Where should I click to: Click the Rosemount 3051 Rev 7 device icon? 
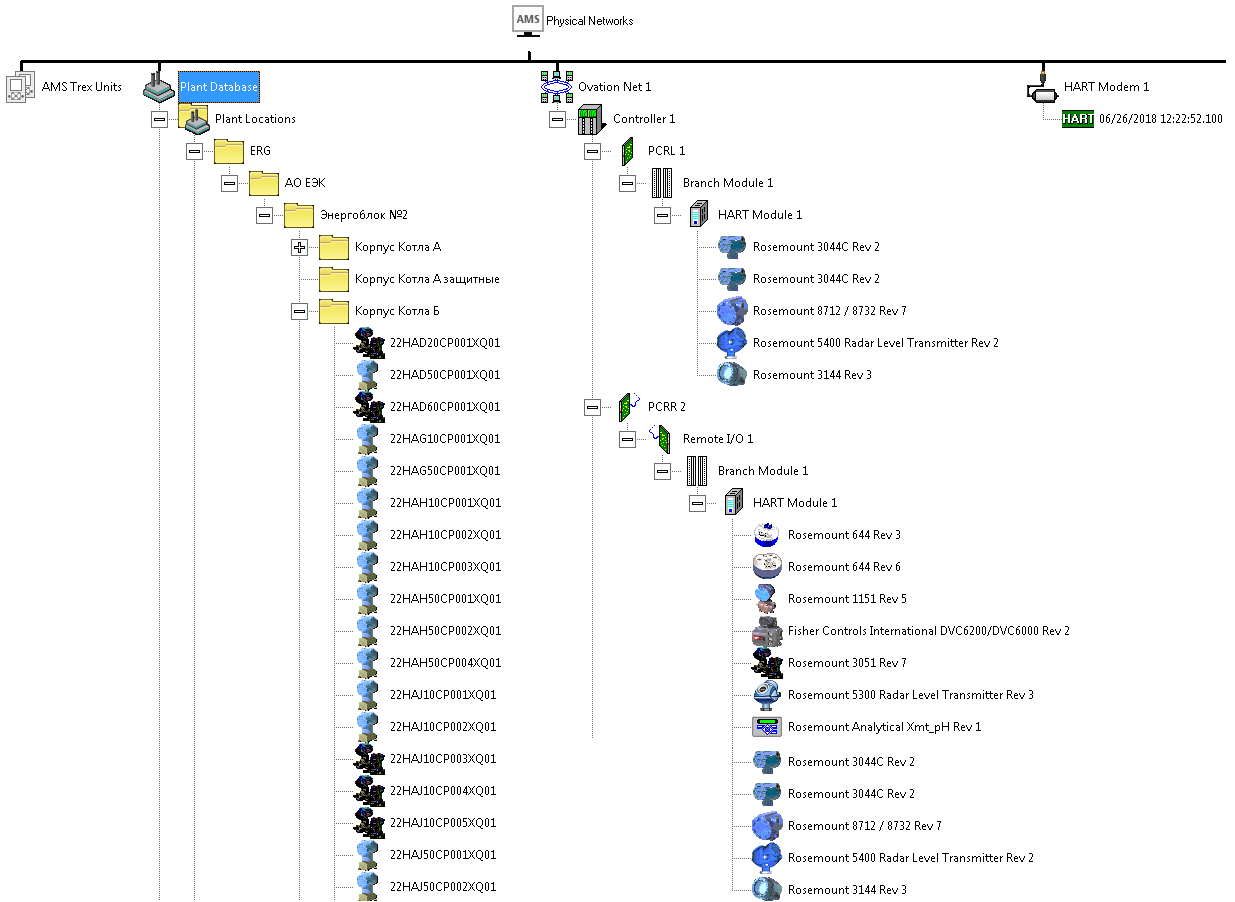tap(767, 663)
